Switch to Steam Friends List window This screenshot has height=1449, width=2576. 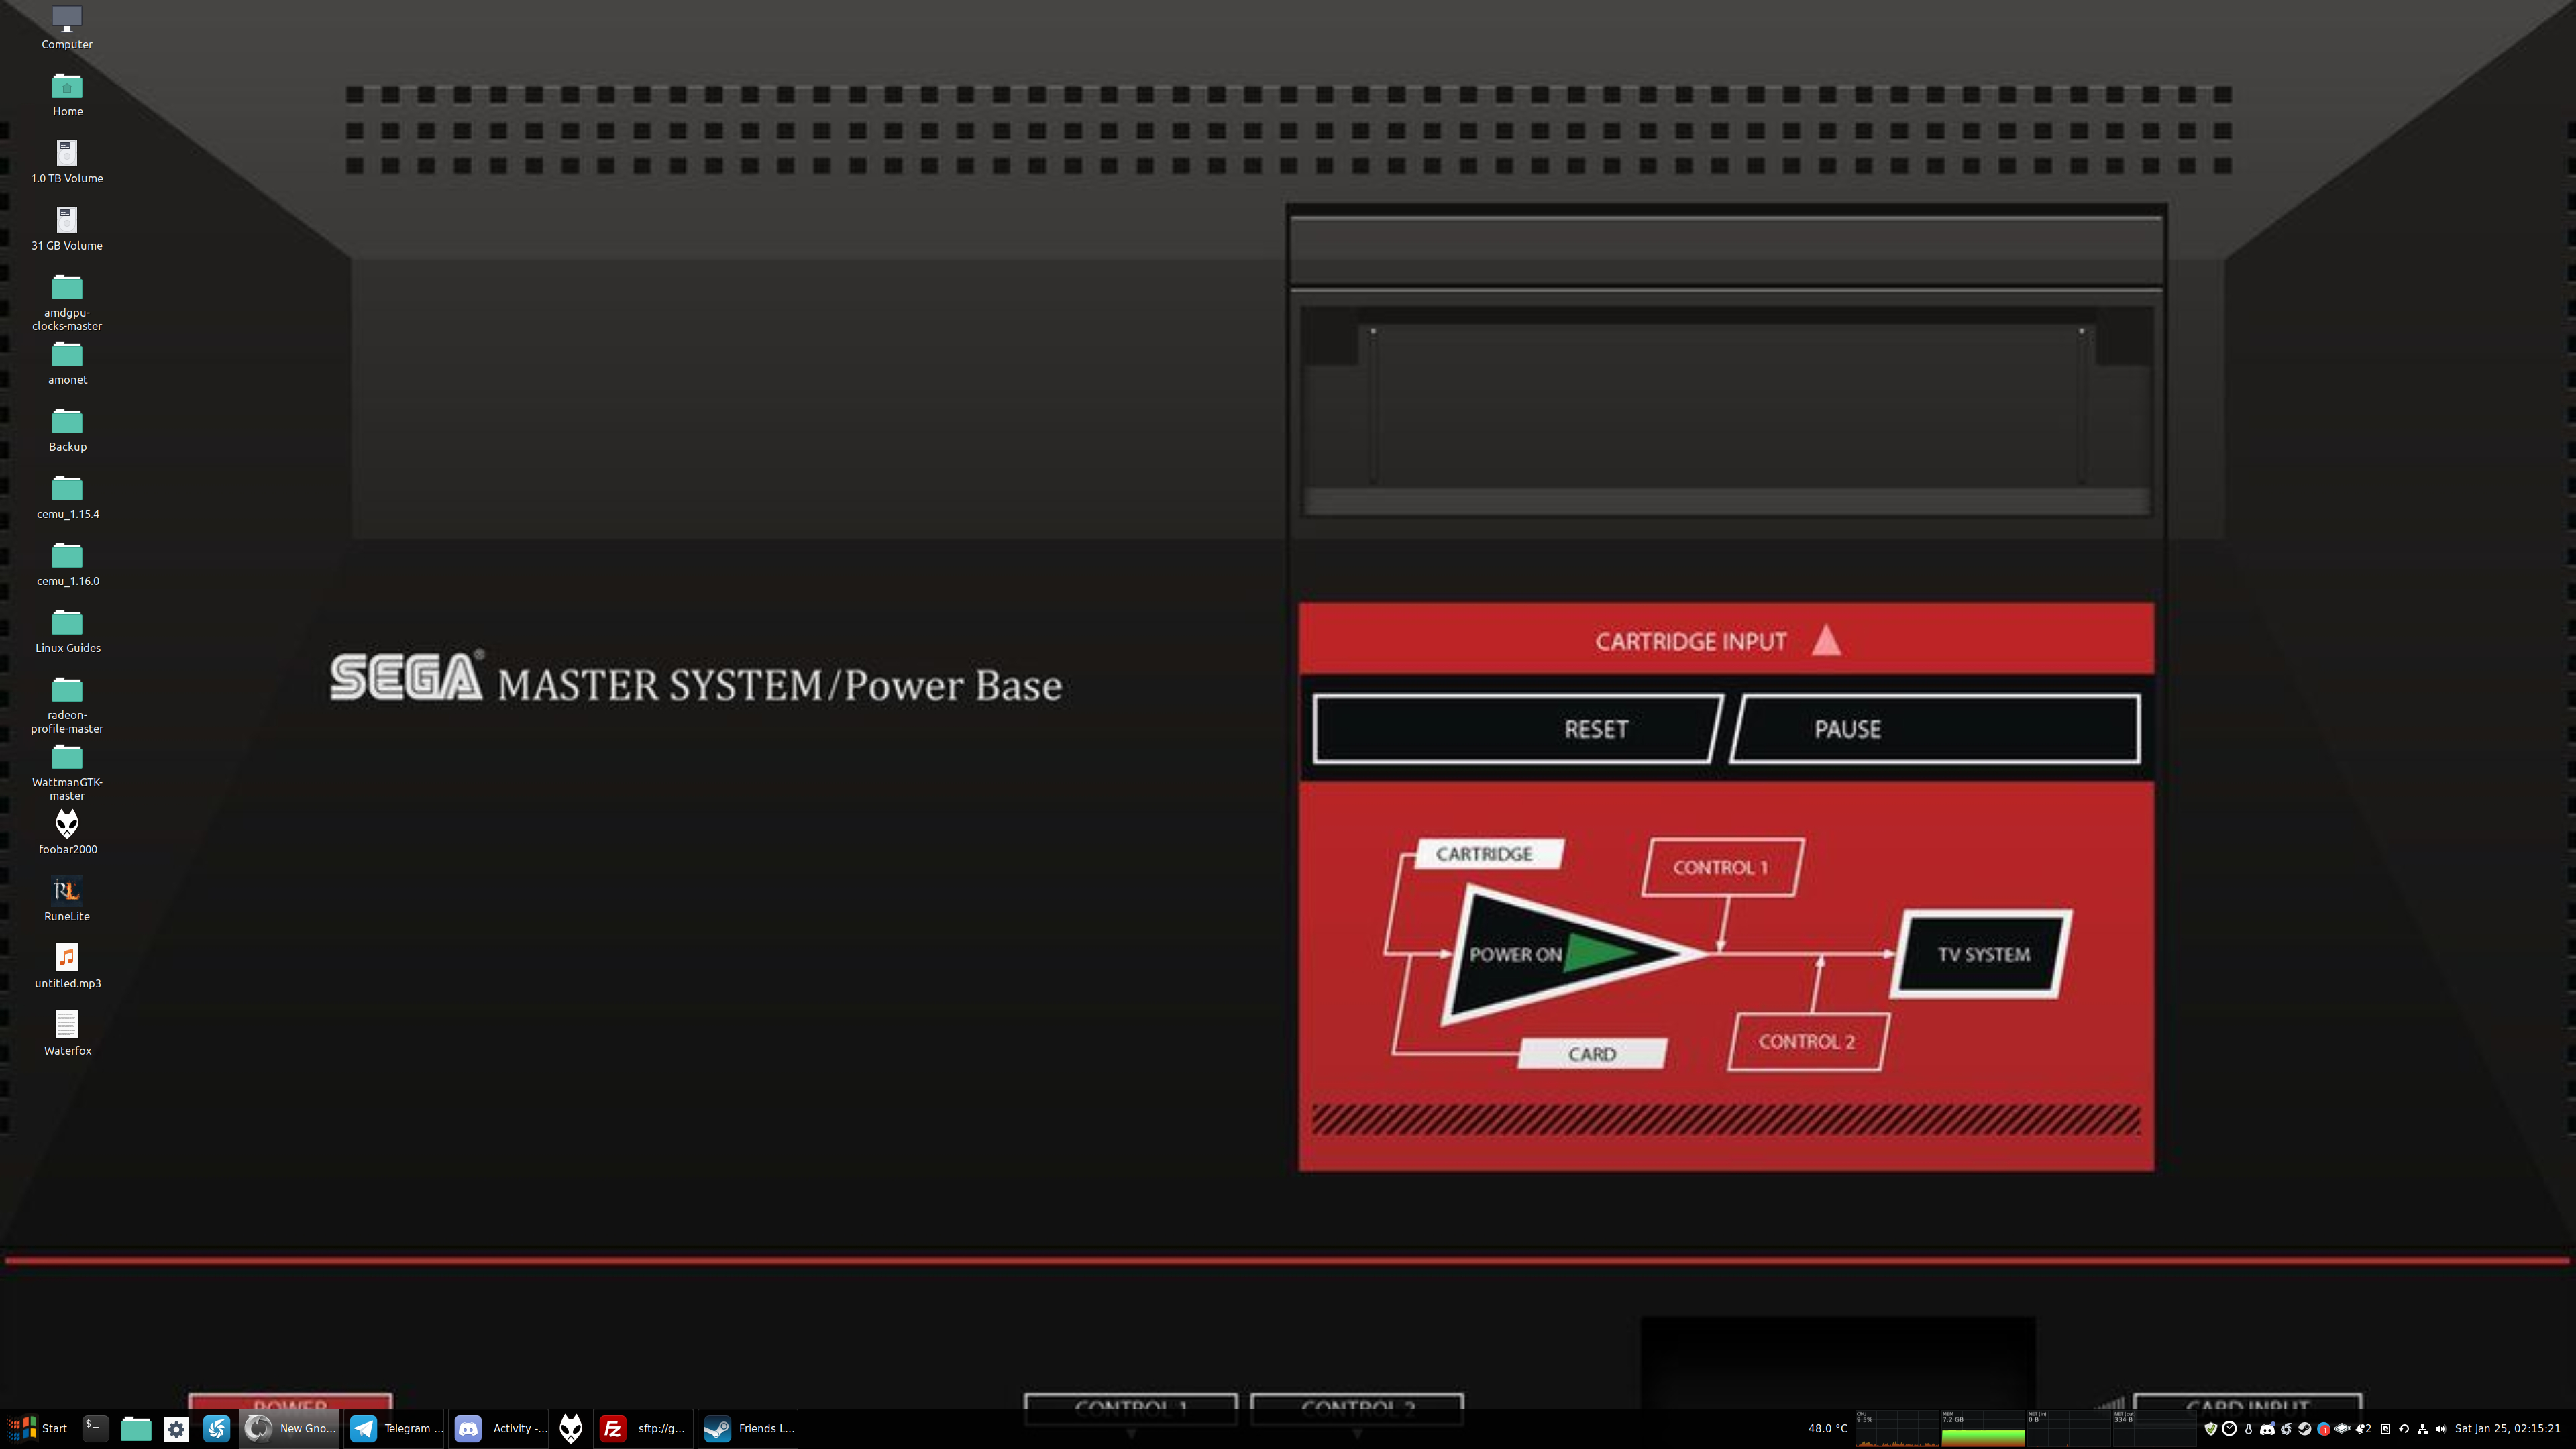[x=748, y=1428]
